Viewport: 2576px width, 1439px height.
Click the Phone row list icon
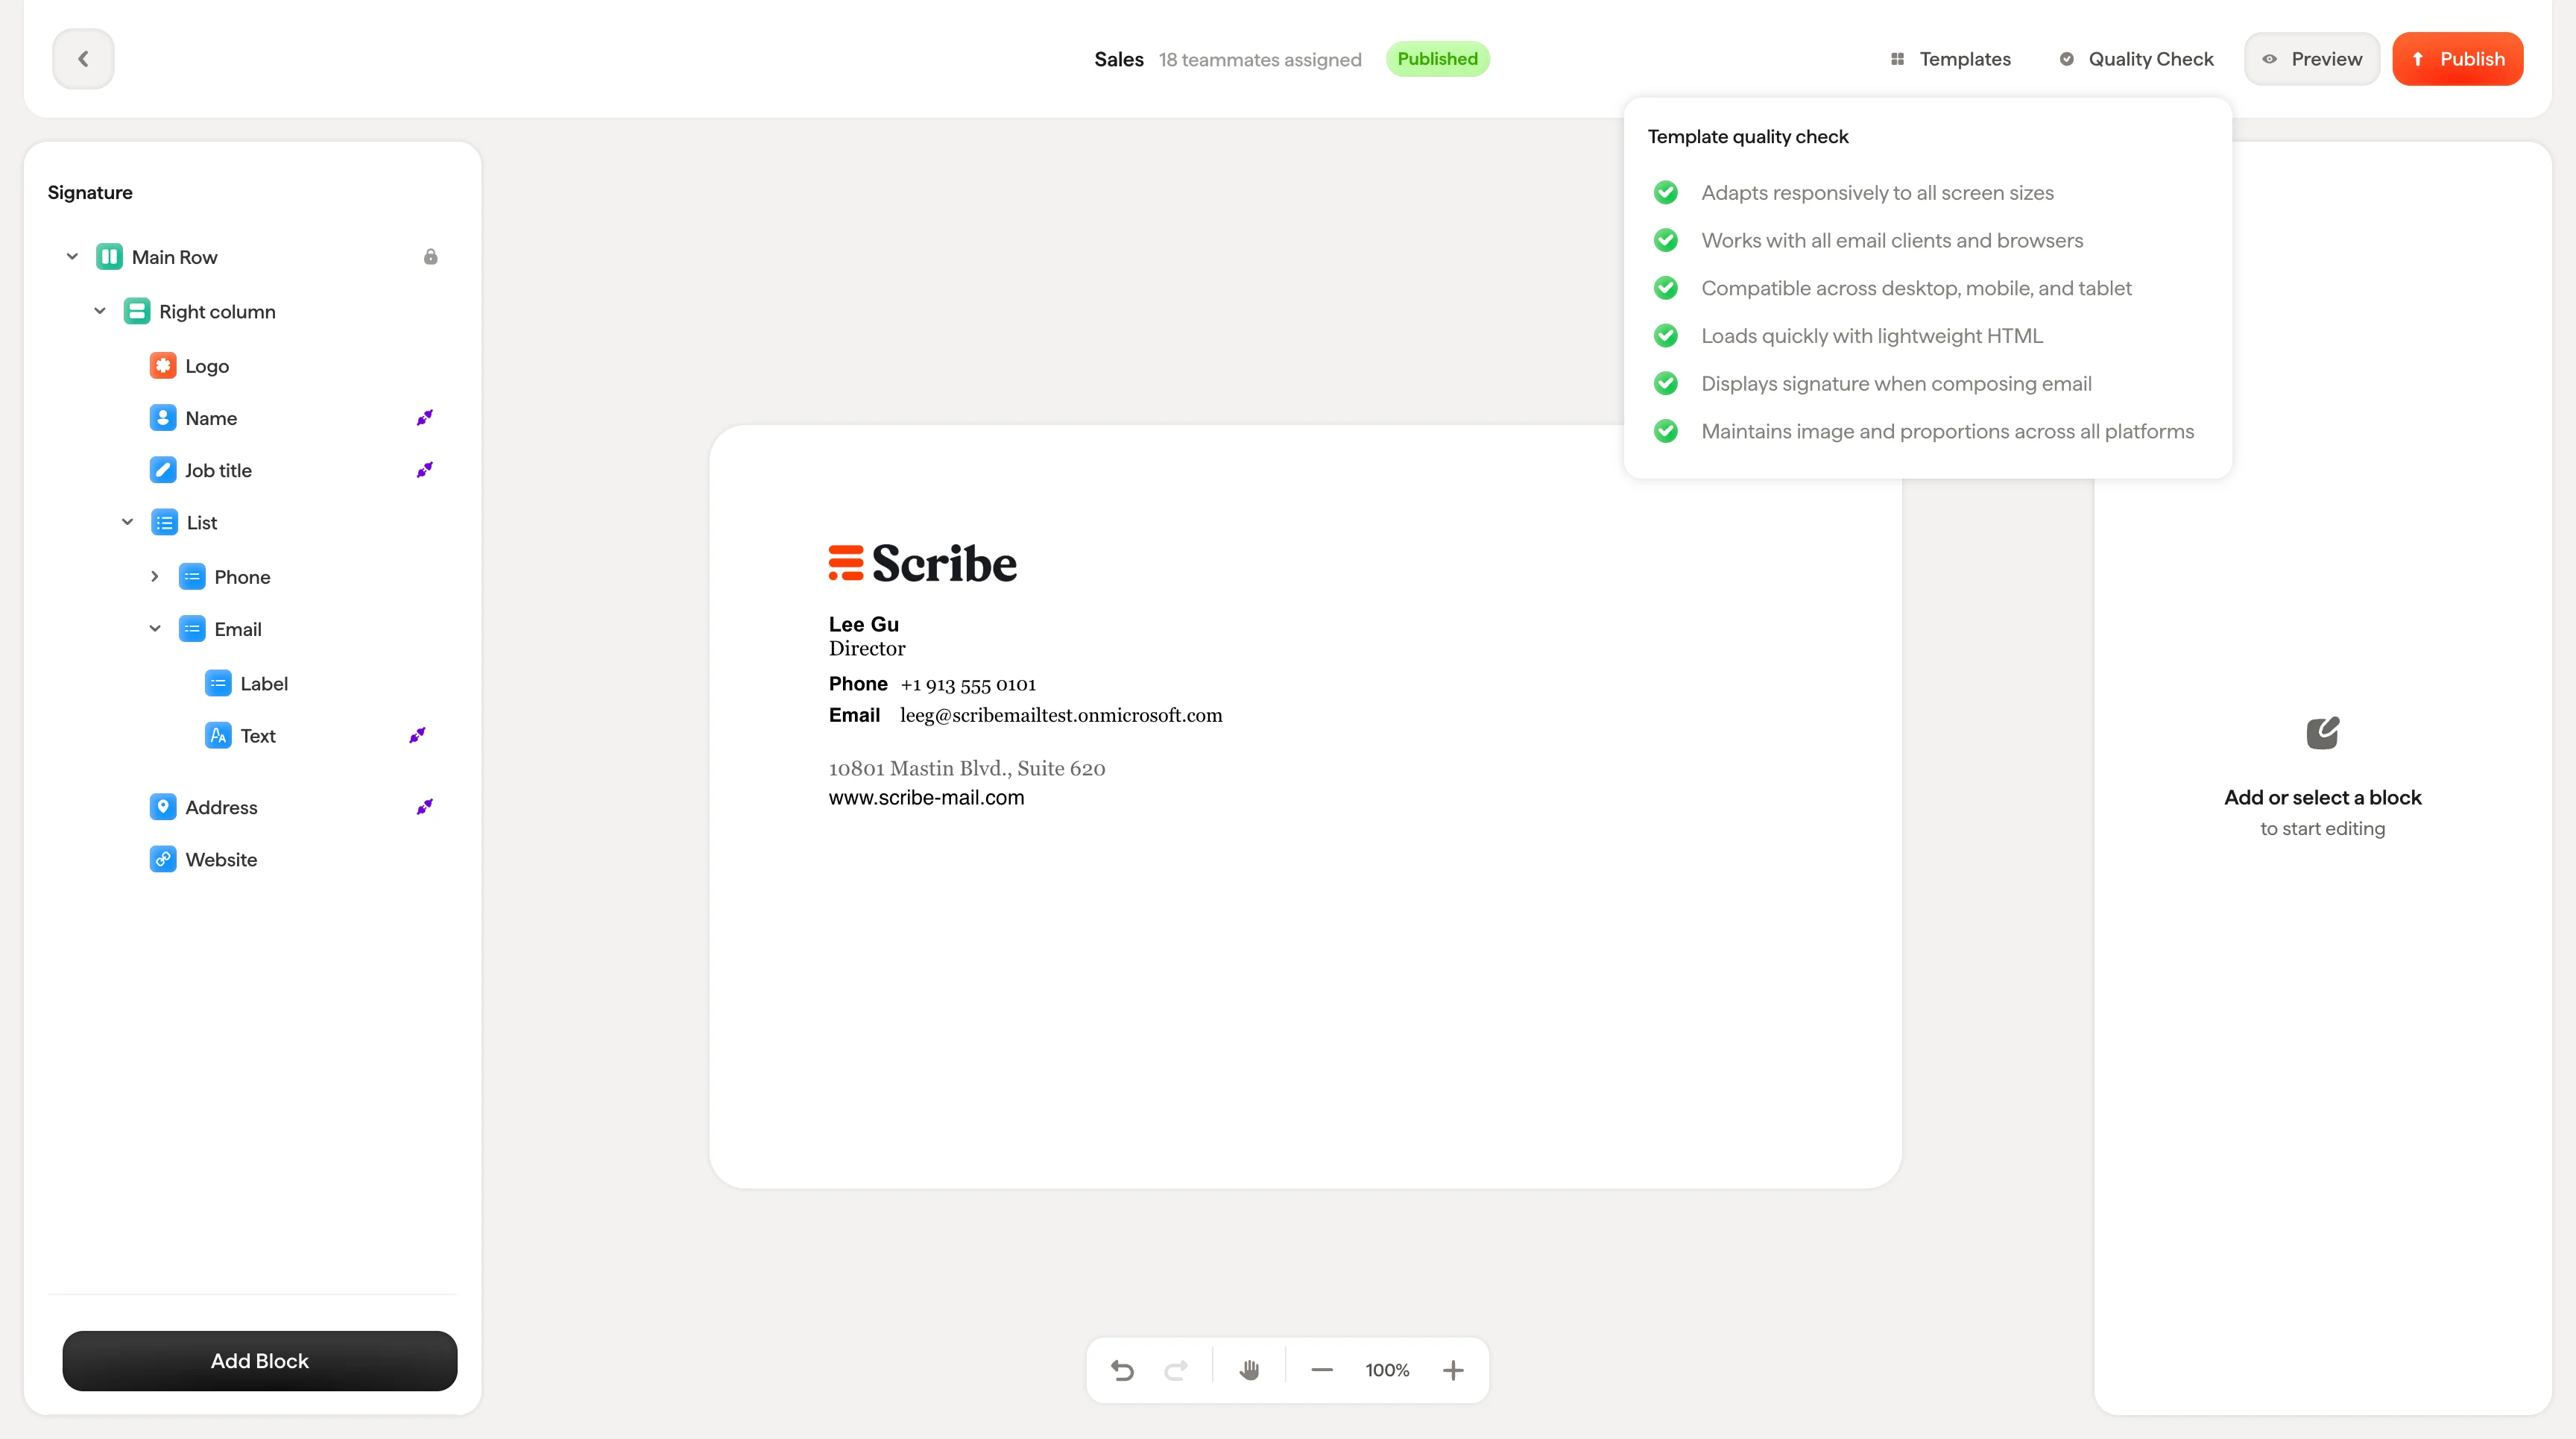click(192, 577)
